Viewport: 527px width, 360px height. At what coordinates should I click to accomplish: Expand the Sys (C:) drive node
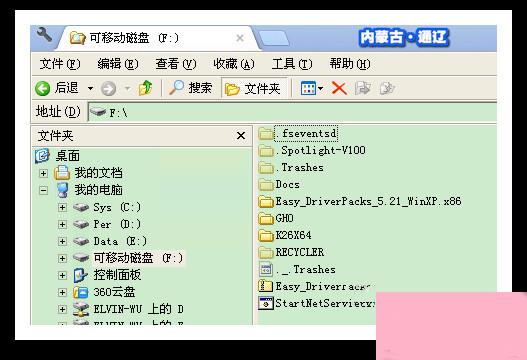click(62, 207)
